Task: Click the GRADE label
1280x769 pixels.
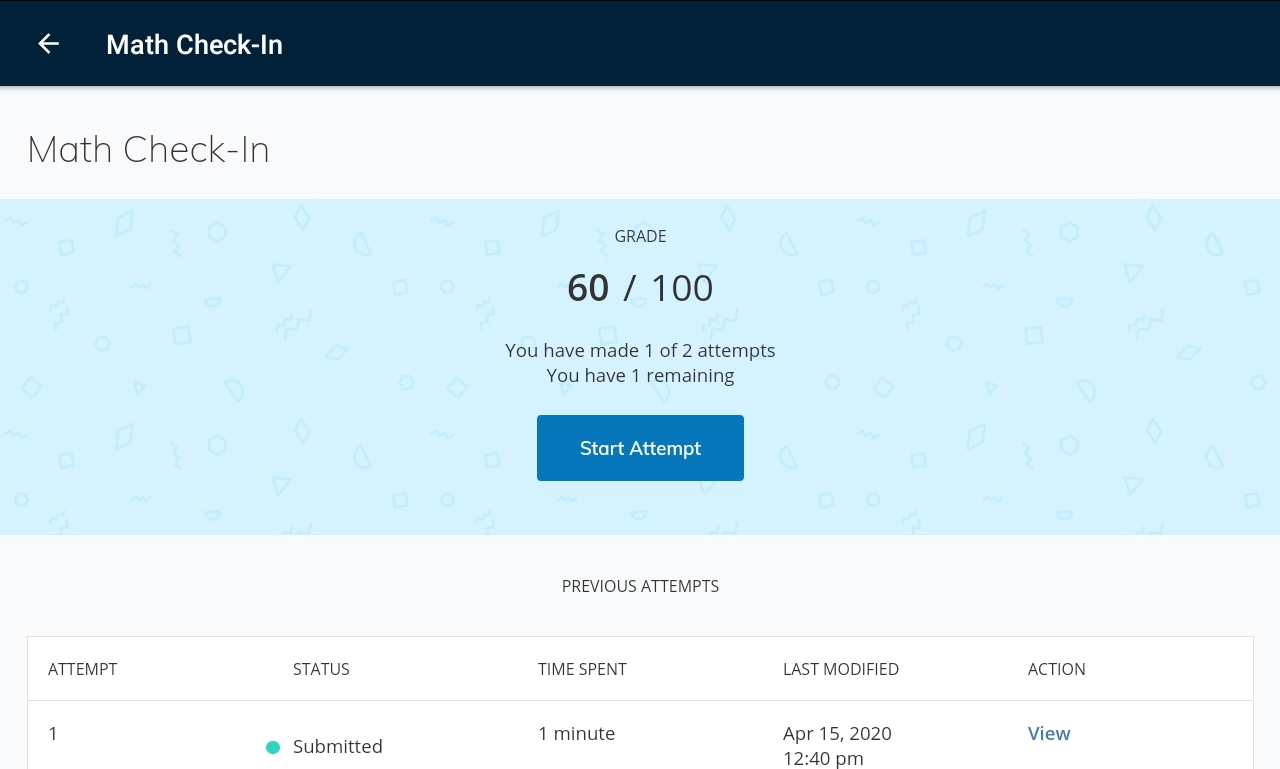Action: (x=640, y=237)
